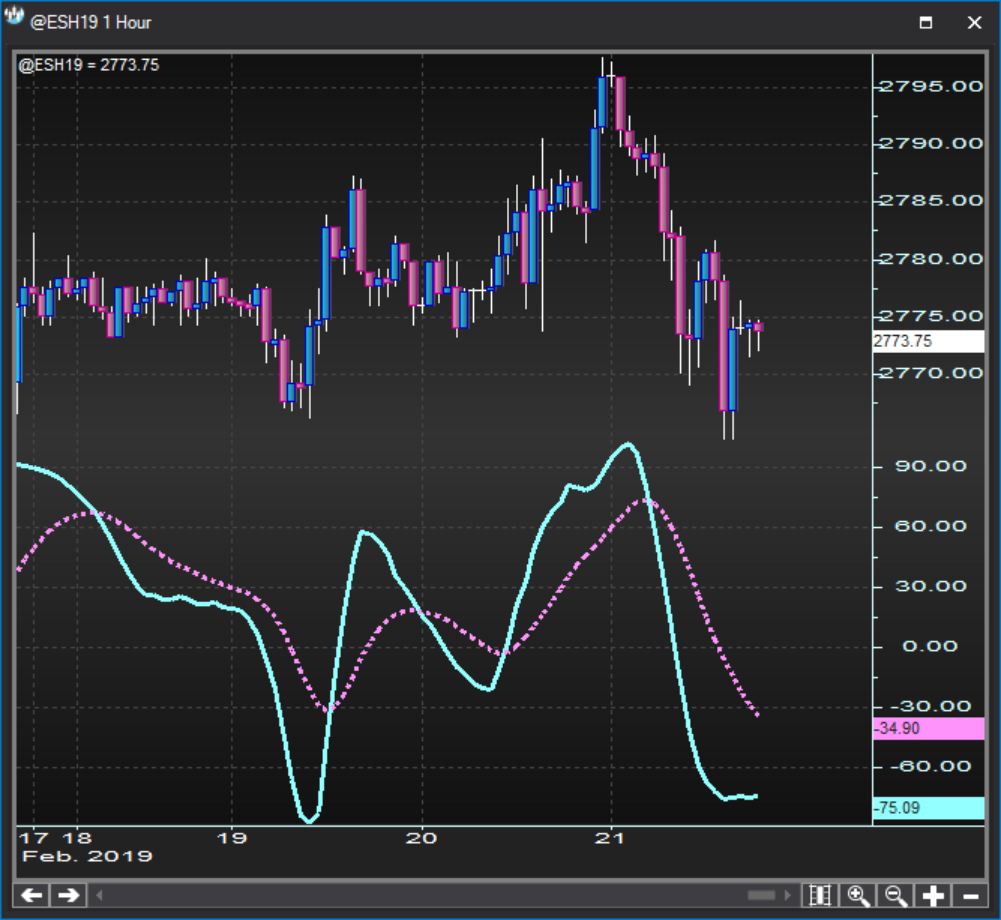The height and width of the screenshot is (920, 1001).
Task: Click the horizontal scrollbar left arrow
Action: click(x=99, y=895)
